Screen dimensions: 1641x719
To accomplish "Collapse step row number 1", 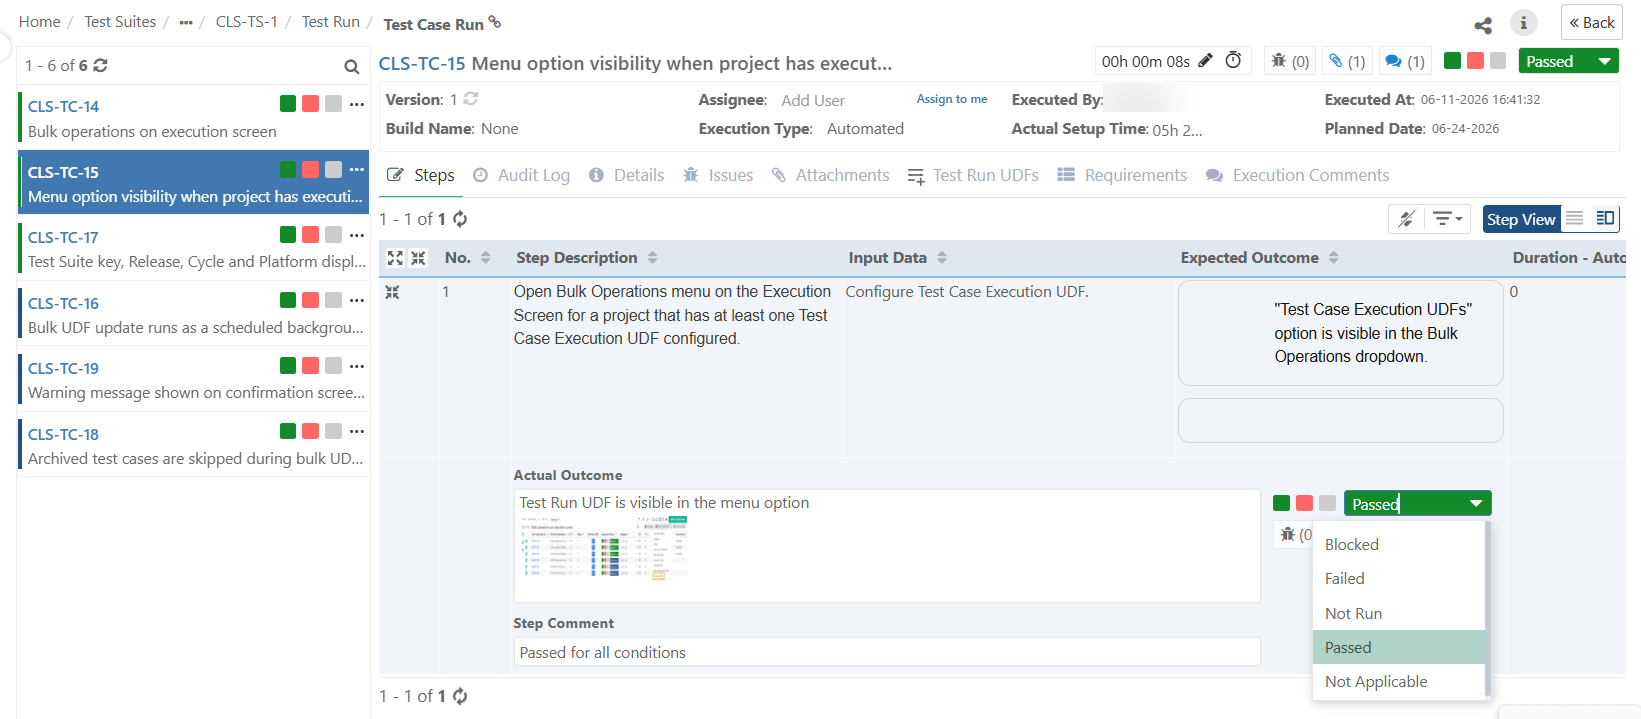I will (x=392, y=292).
